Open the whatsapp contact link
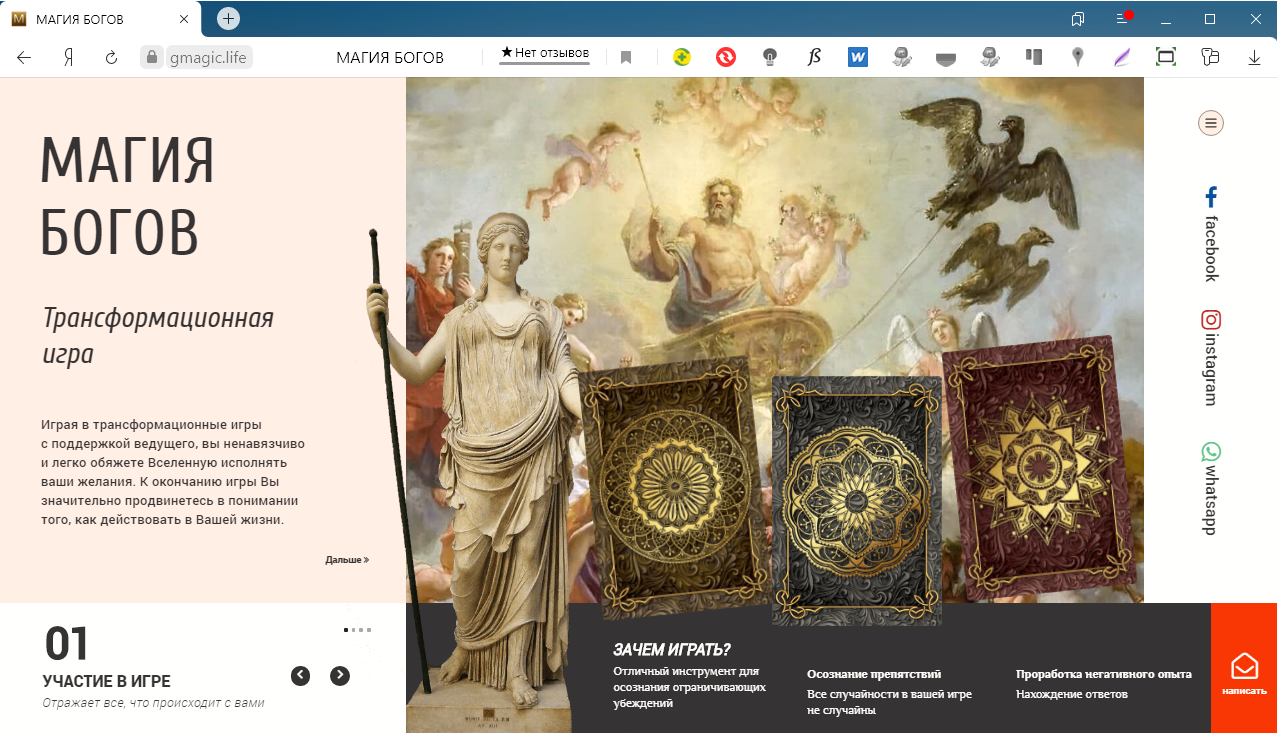Image resolution: width=1277 pixels, height=733 pixels. point(1211,489)
